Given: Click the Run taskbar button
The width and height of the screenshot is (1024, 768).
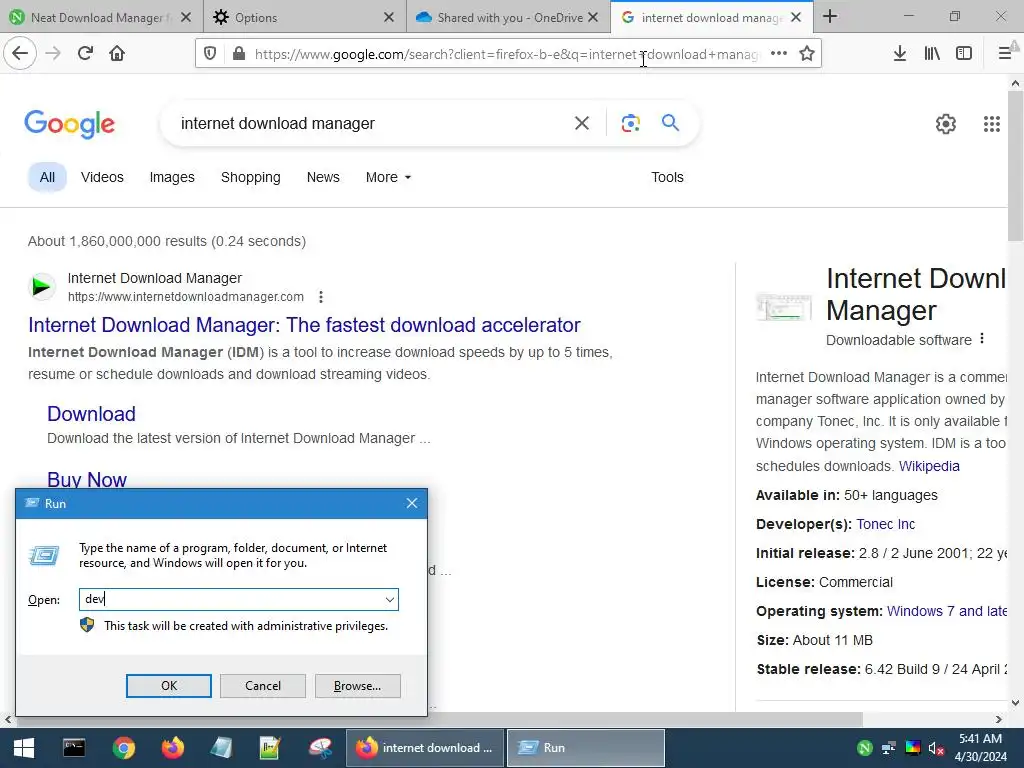Looking at the screenshot, I should pyautogui.click(x=586, y=748).
